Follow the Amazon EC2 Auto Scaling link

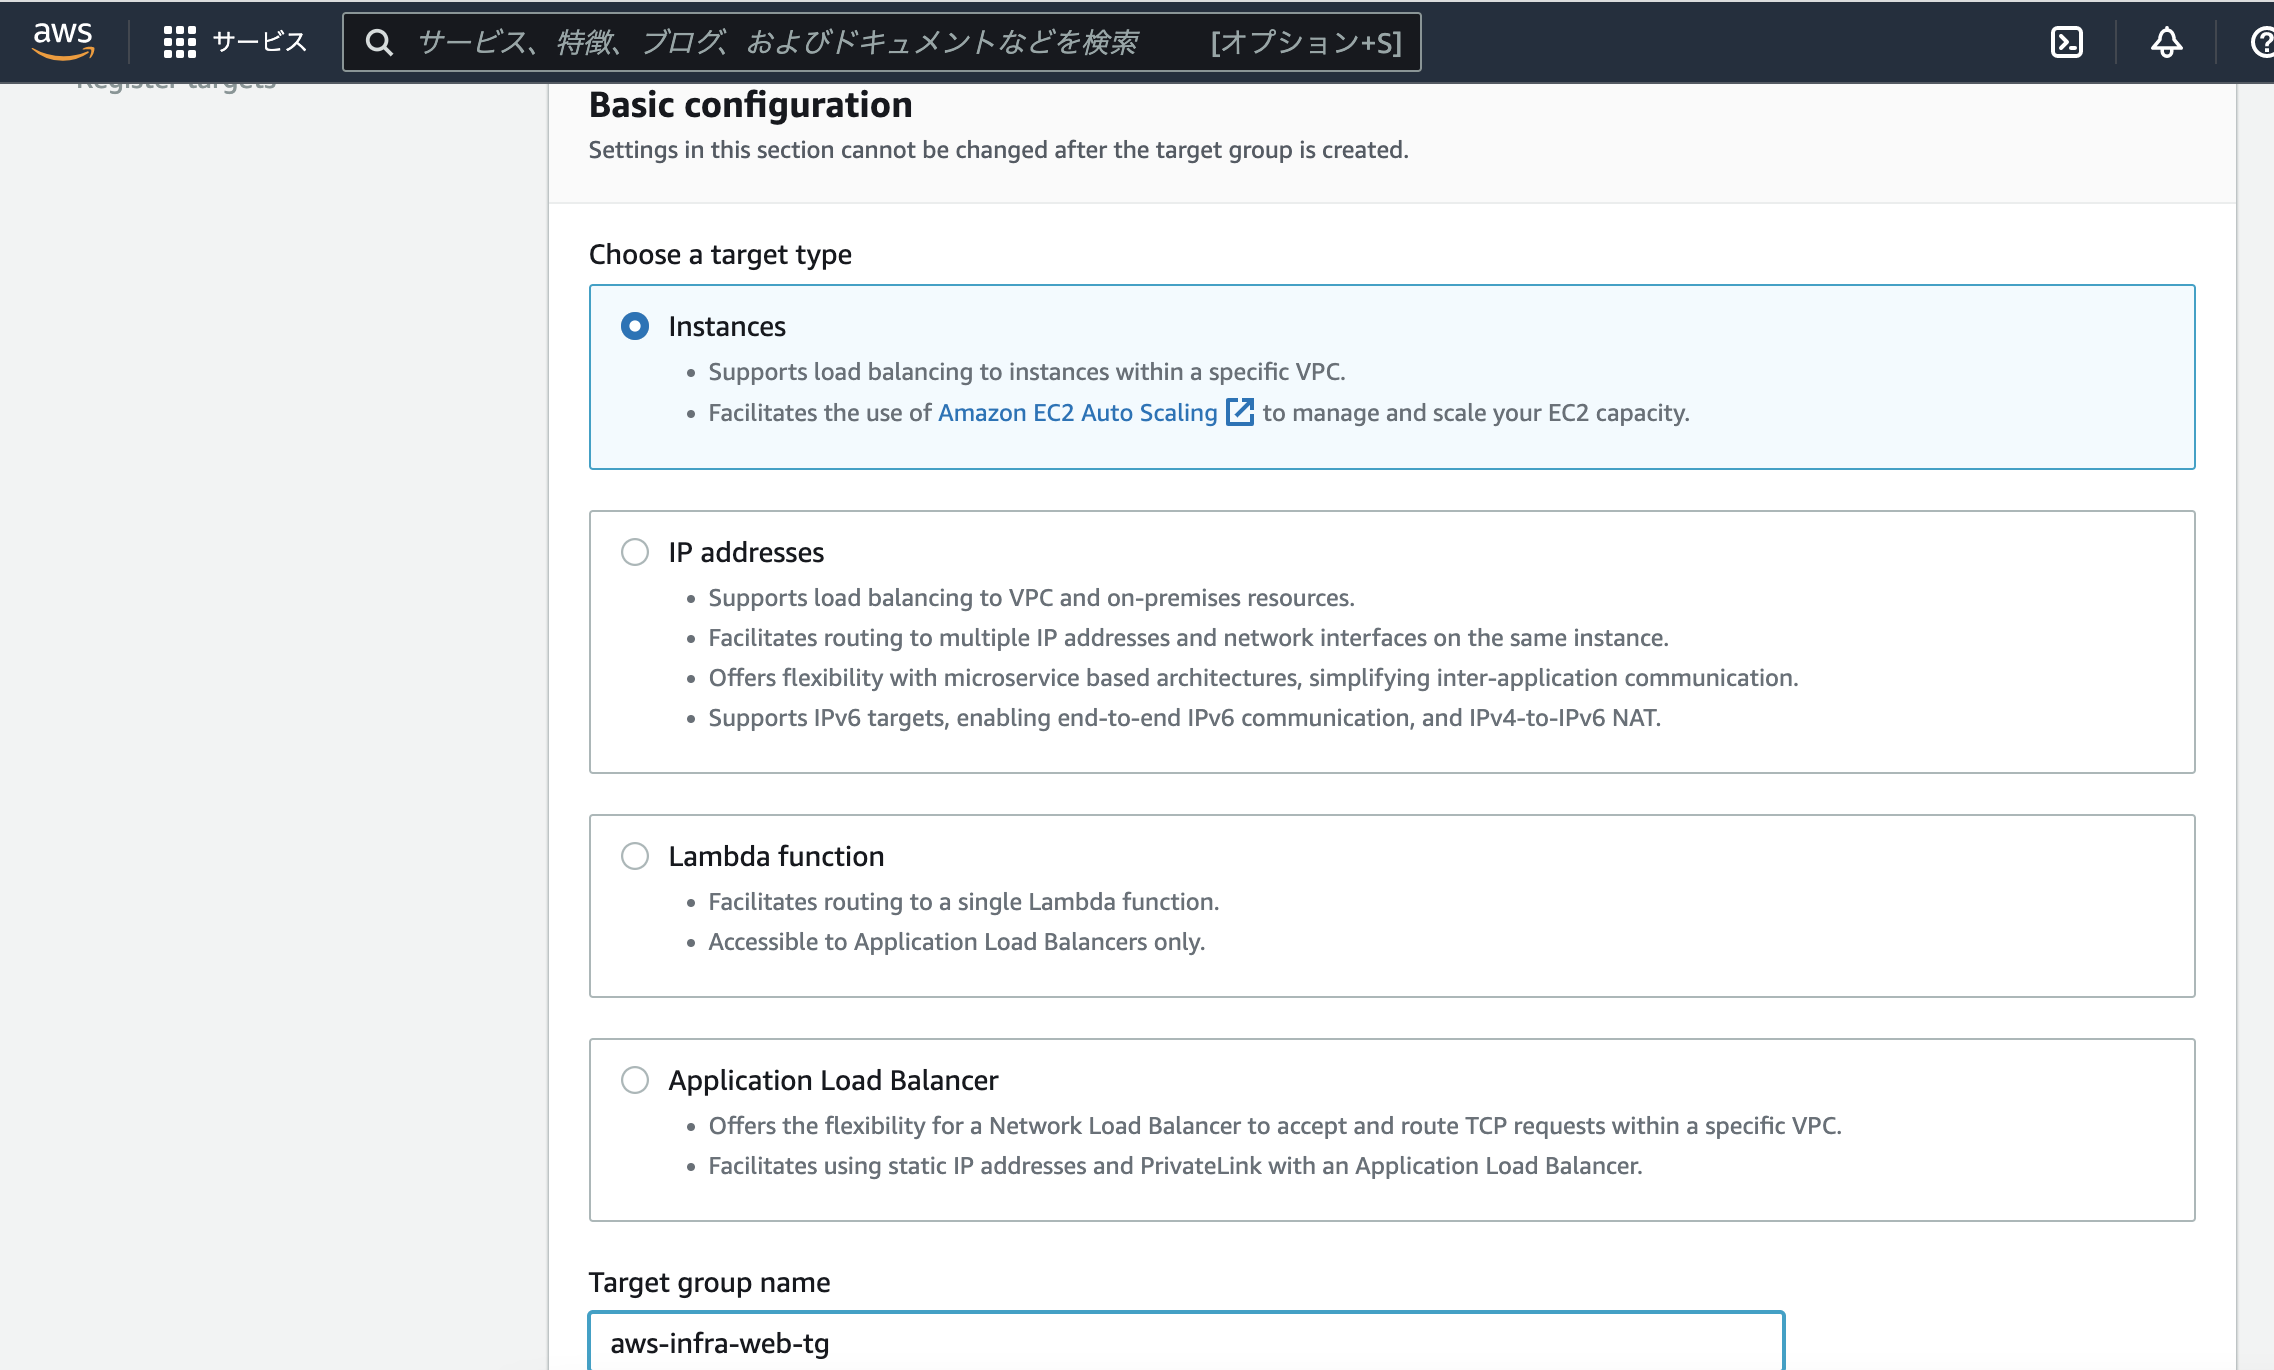point(1077,413)
